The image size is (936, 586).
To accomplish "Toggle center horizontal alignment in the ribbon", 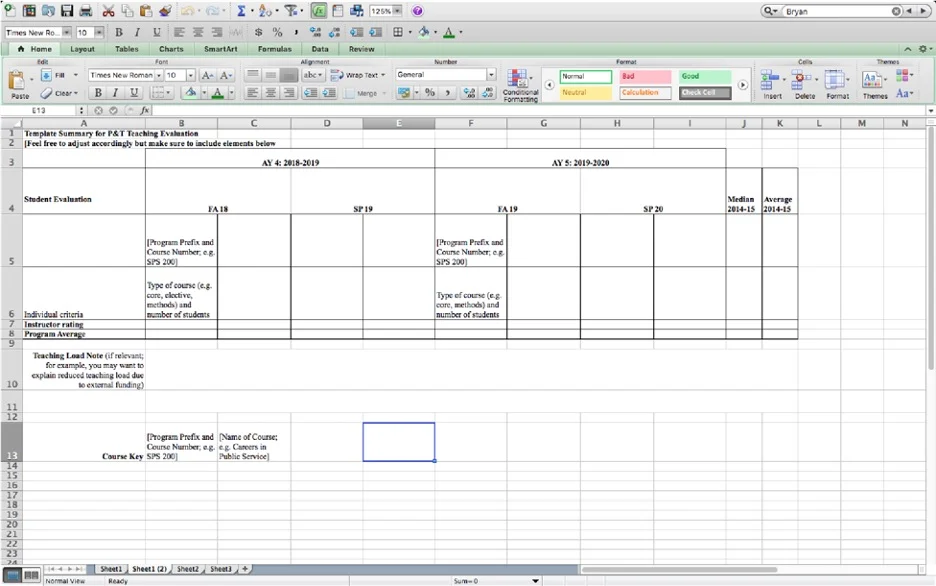I will (x=271, y=92).
